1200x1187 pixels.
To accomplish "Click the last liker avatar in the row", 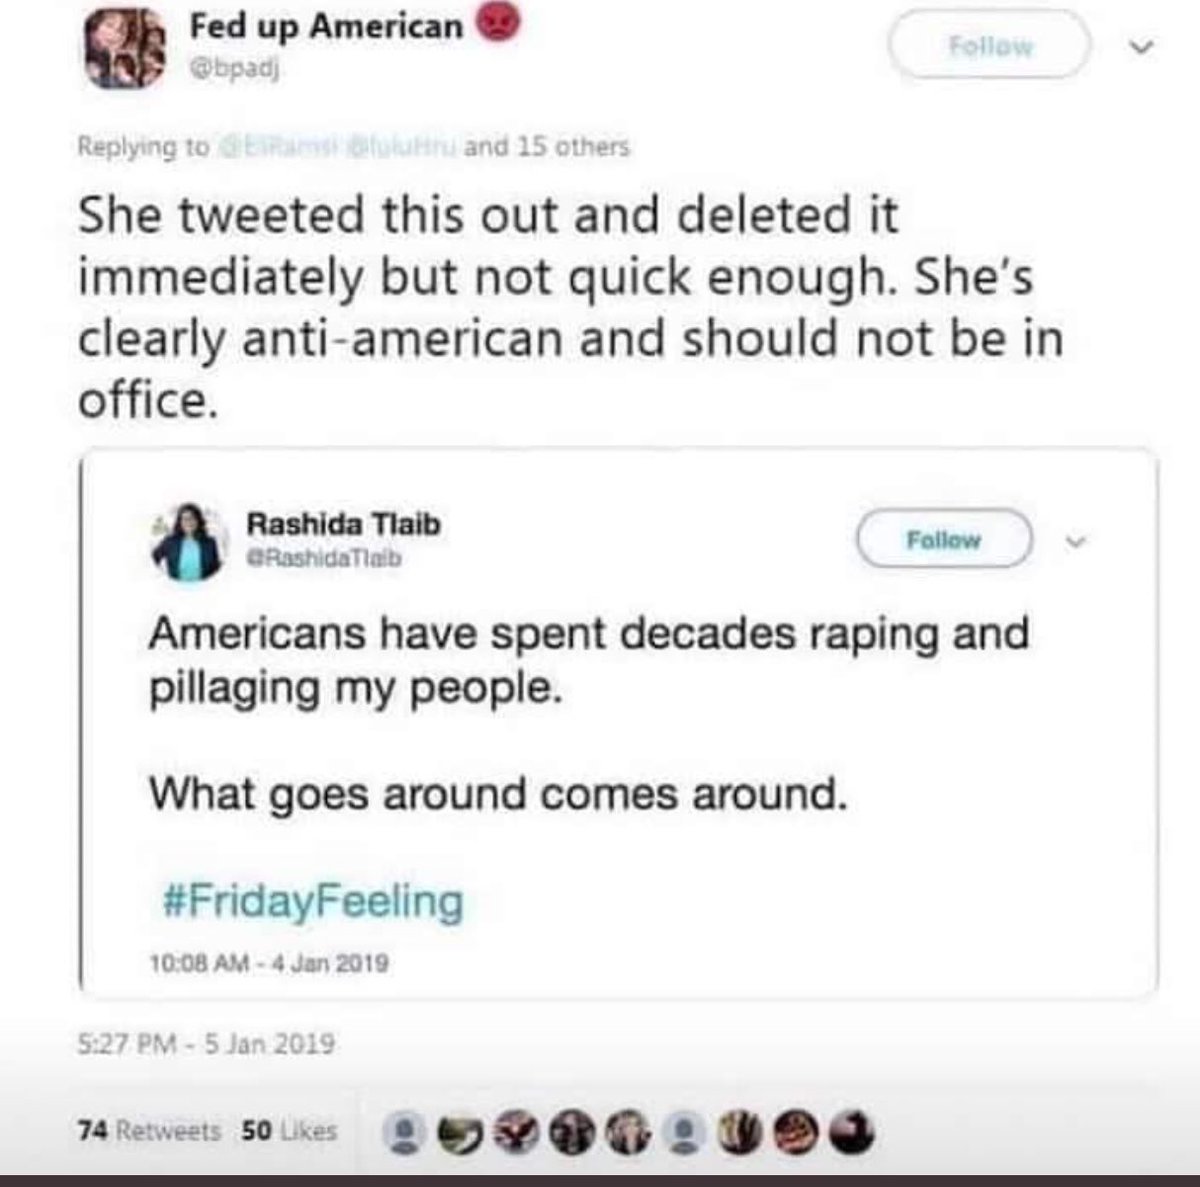I will coord(851,1132).
